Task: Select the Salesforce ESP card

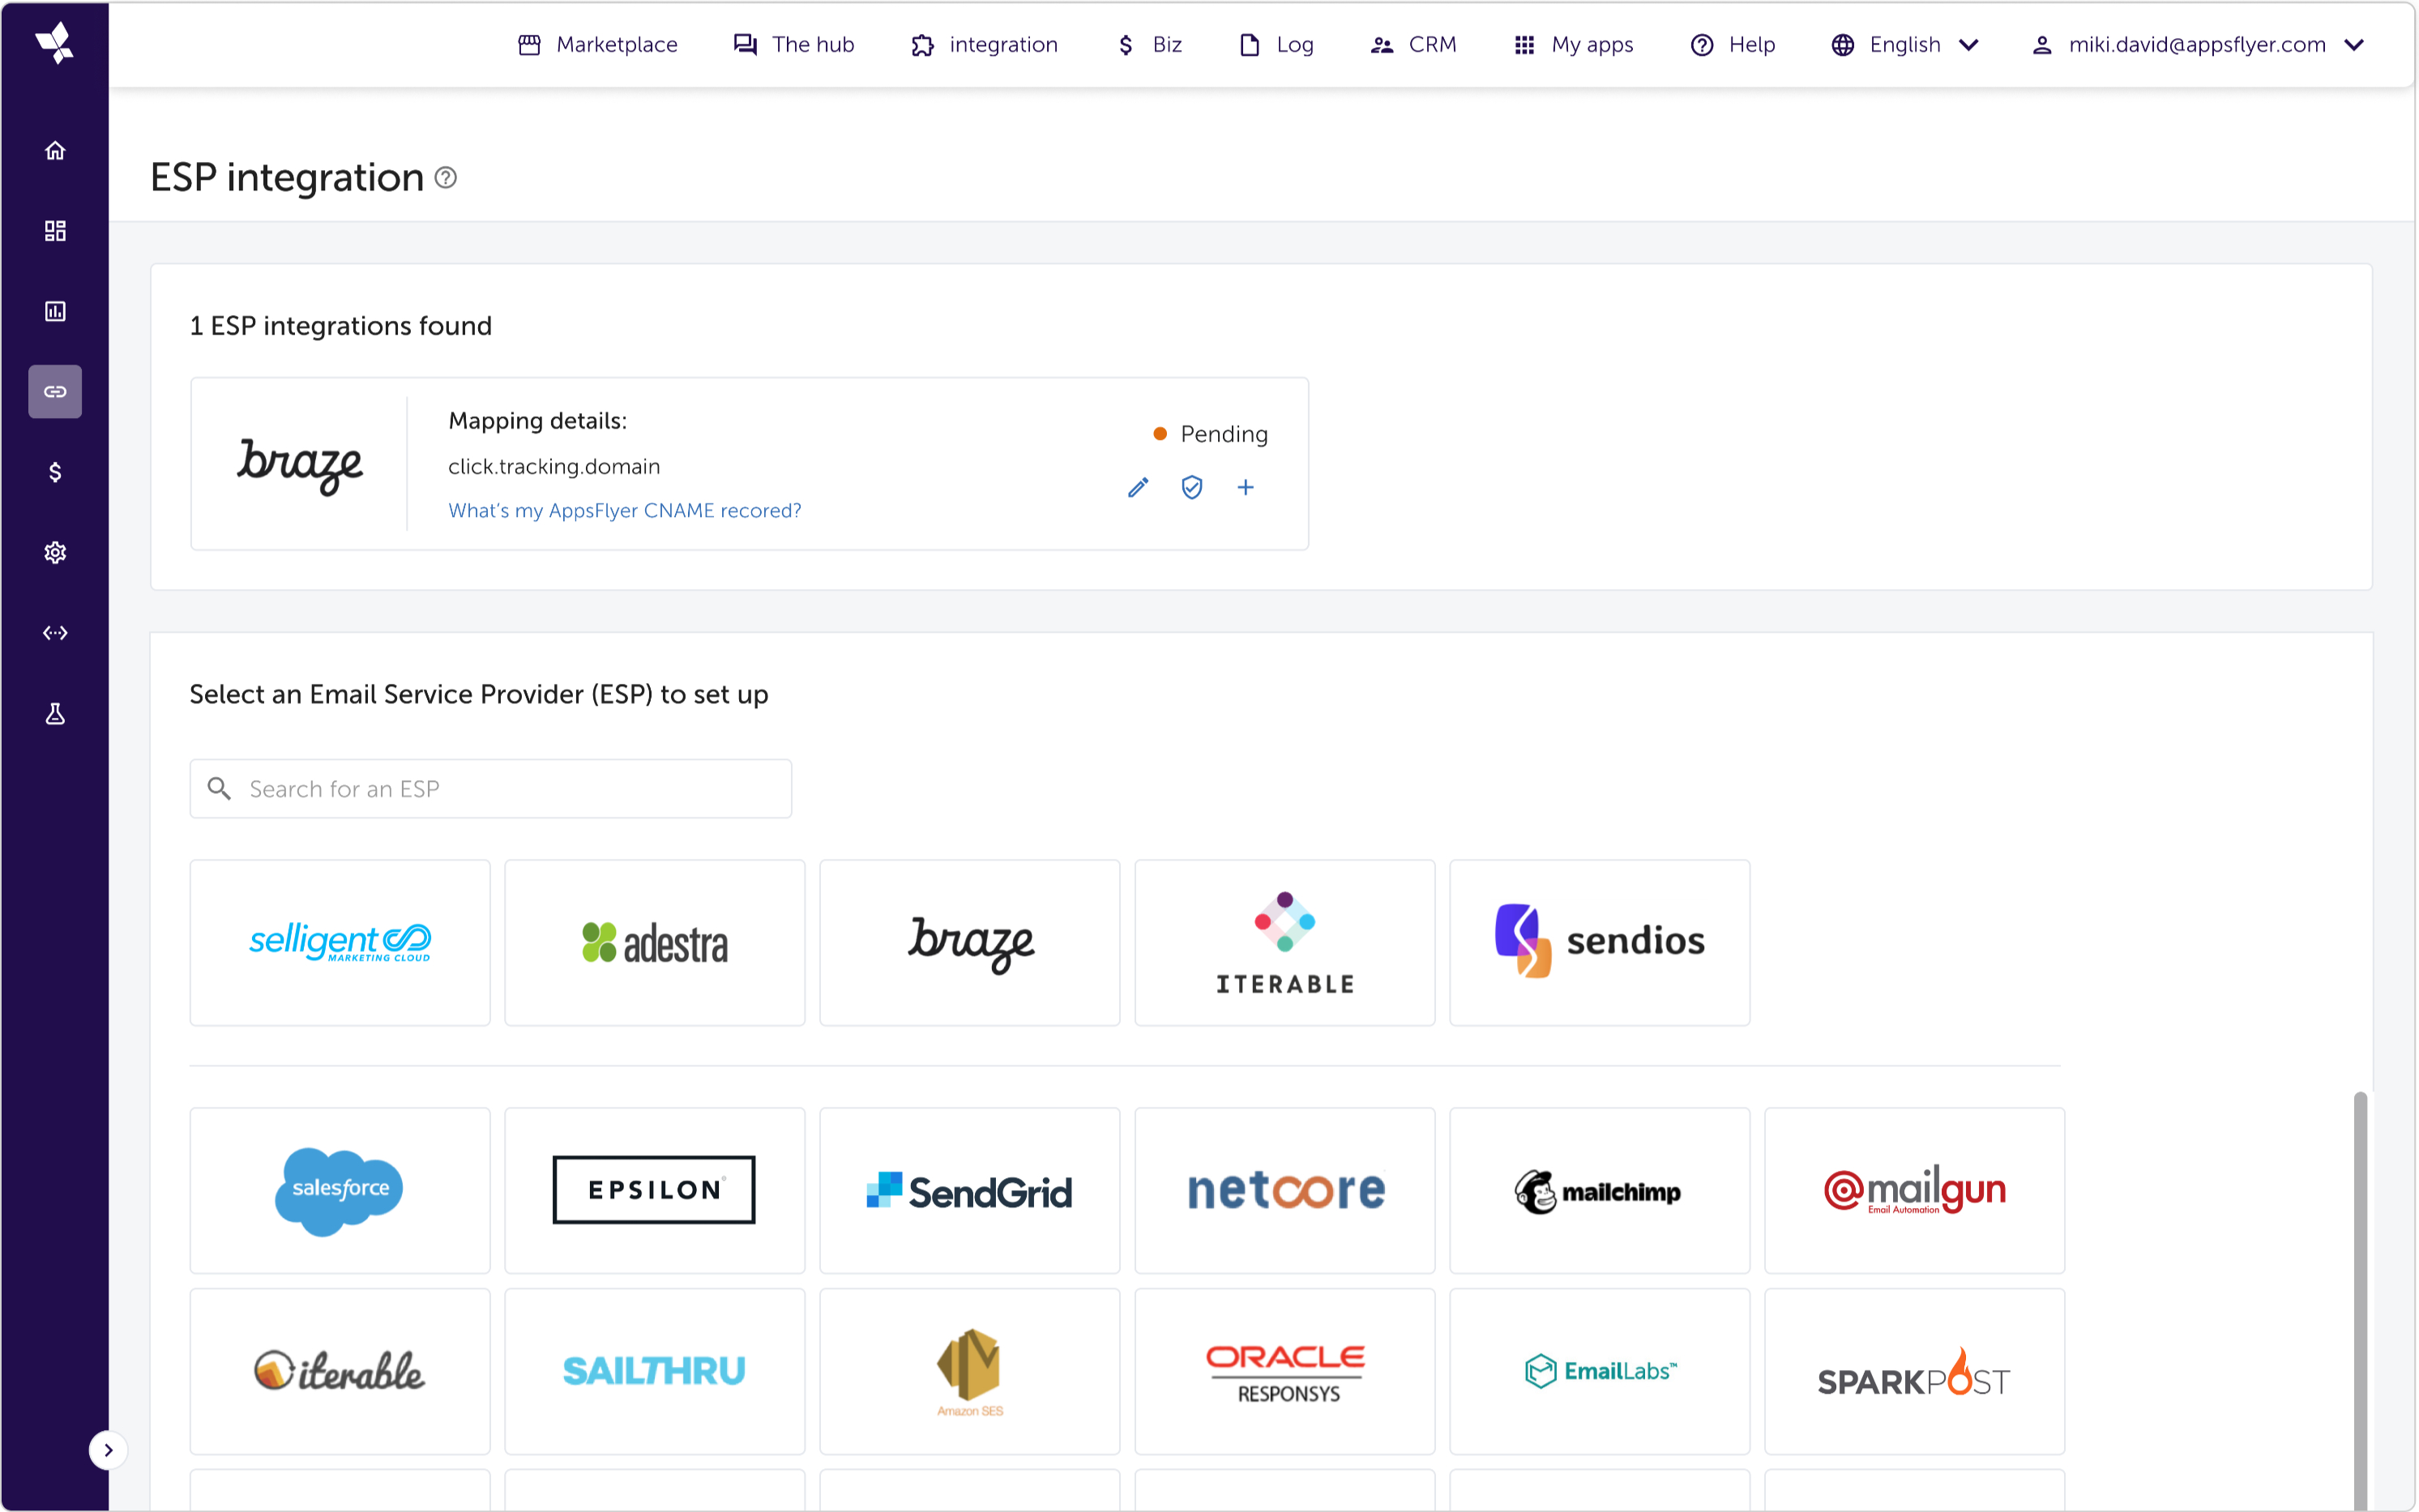Action: (340, 1190)
